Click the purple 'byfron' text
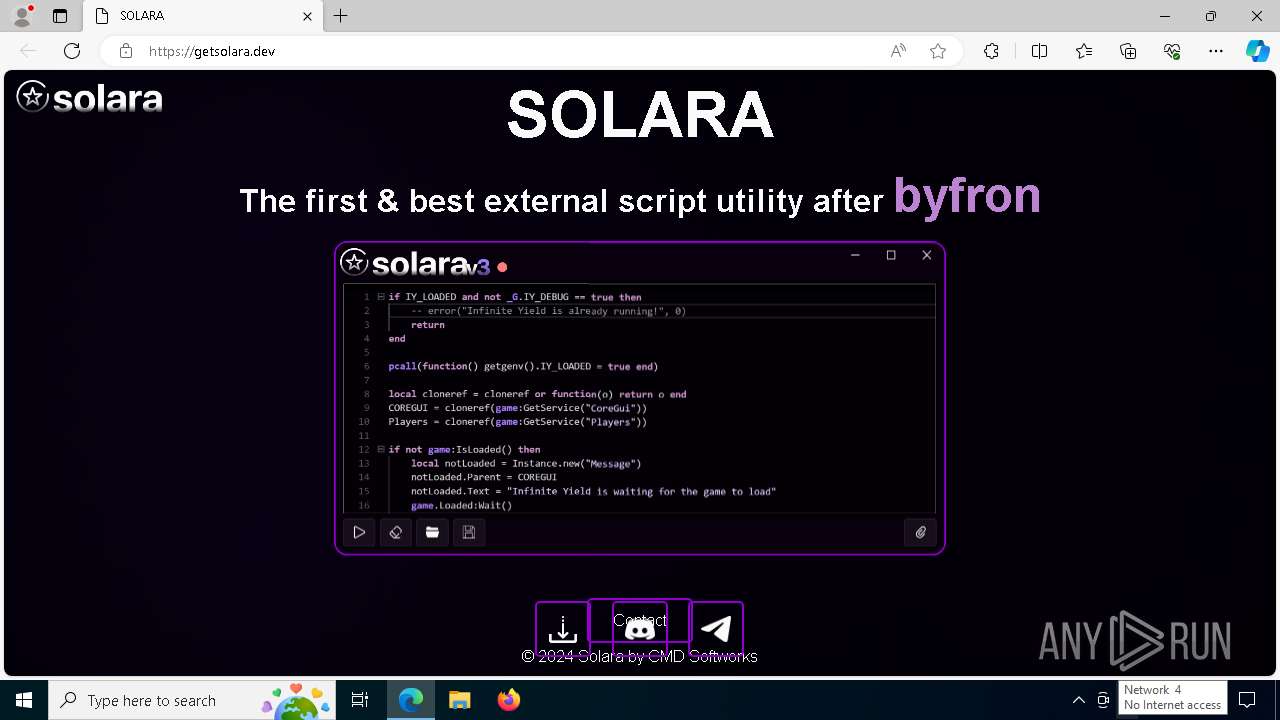The image size is (1280, 720). pos(967,195)
